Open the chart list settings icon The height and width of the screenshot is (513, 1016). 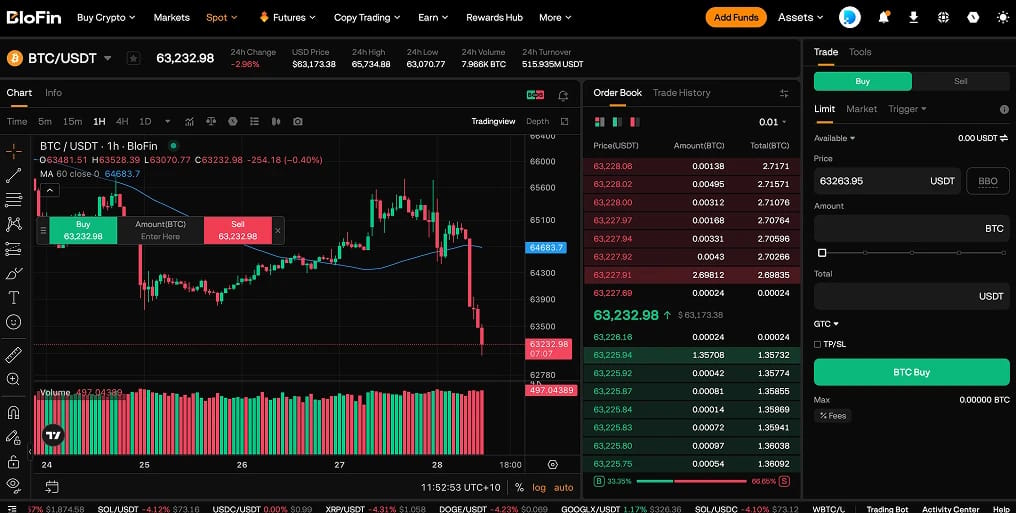click(254, 122)
